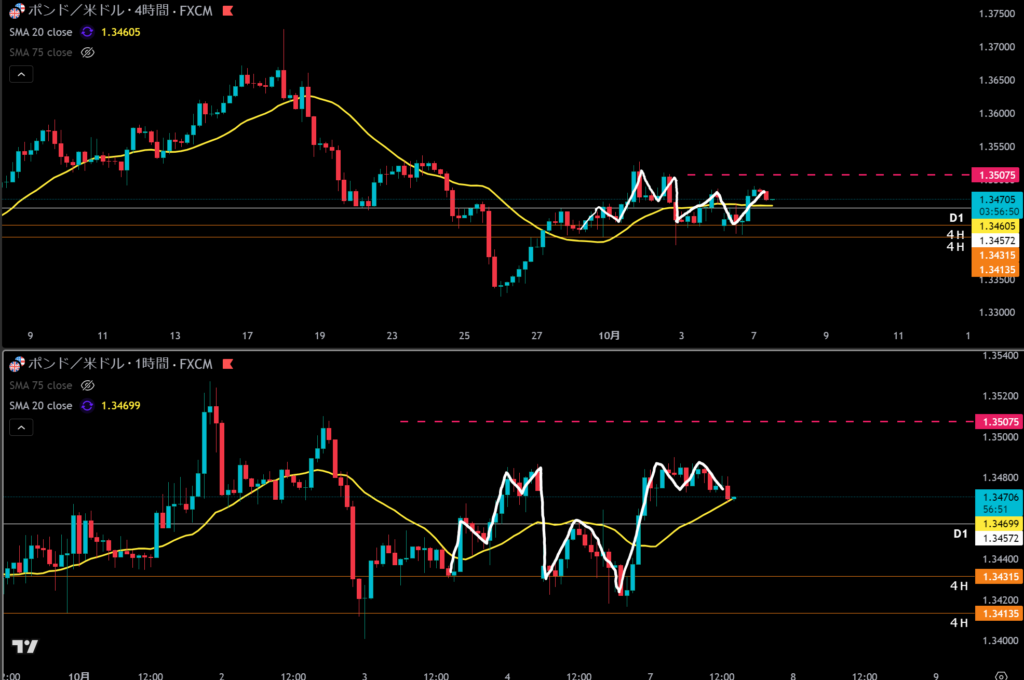Select SMA 20 close legend in upper chart
1024x680 pixels.
[x=40, y=32]
